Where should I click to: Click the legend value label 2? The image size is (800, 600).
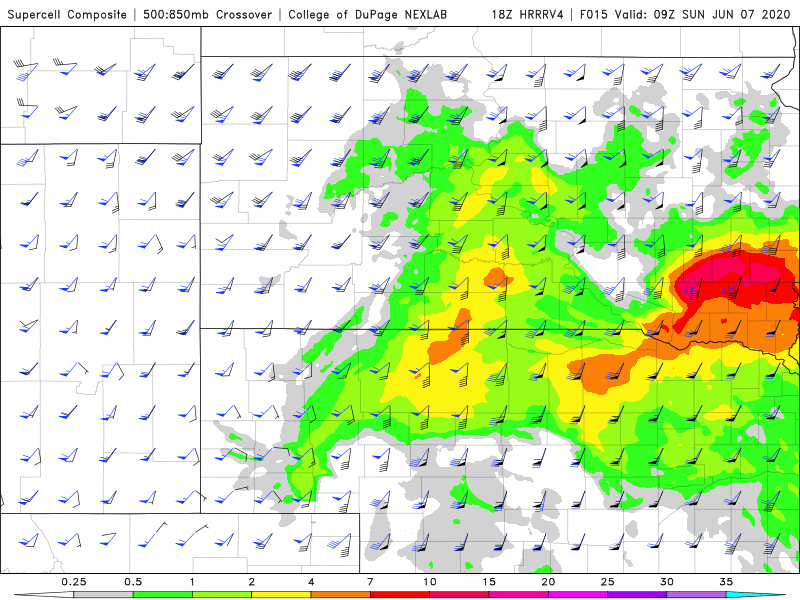pos(252,582)
